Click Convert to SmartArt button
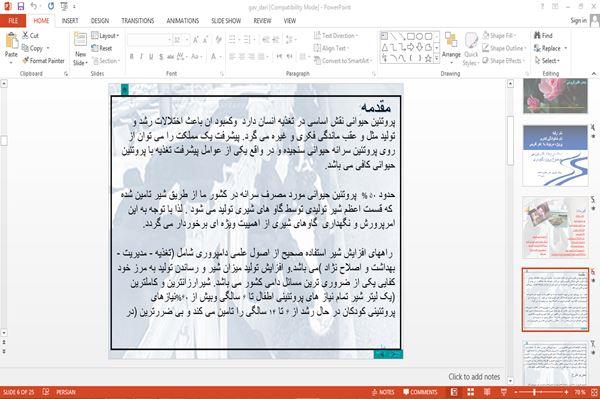The height and width of the screenshot is (399, 600). click(343, 61)
